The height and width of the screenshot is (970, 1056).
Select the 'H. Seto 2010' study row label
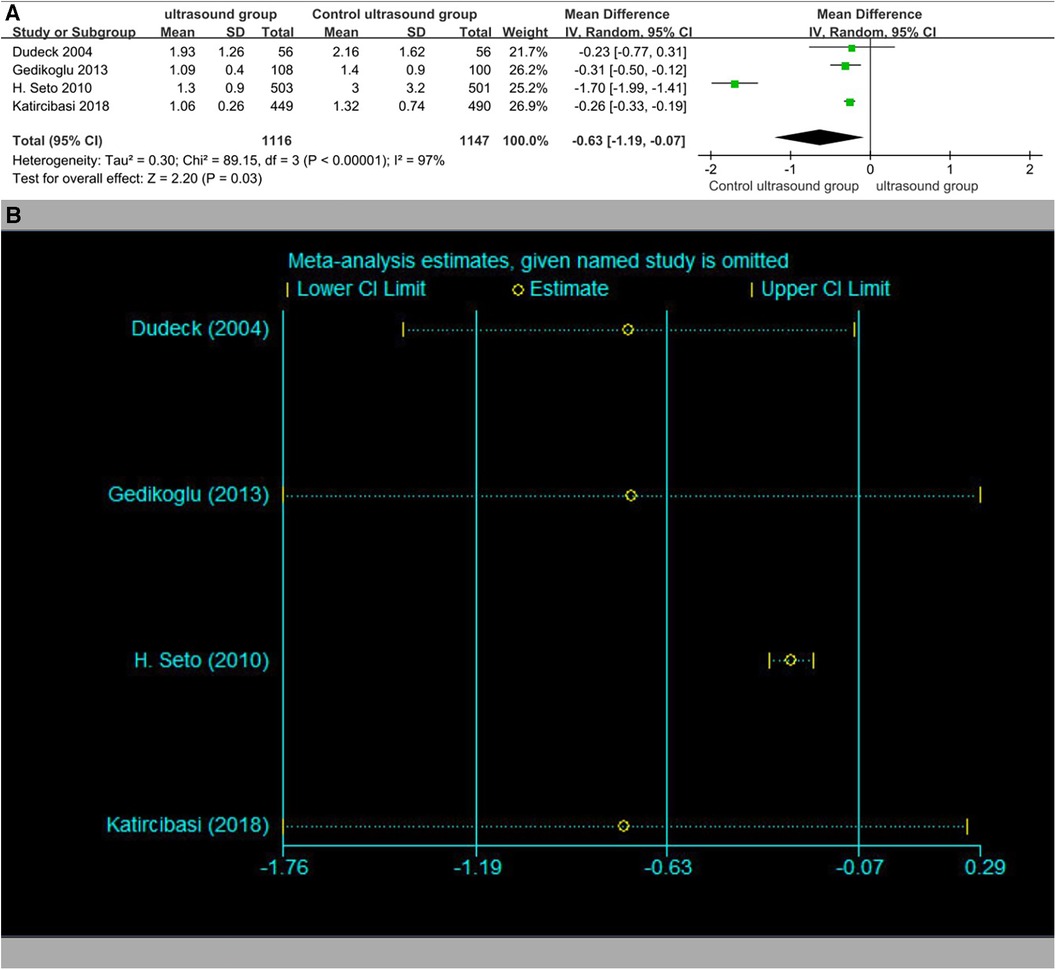[52, 88]
